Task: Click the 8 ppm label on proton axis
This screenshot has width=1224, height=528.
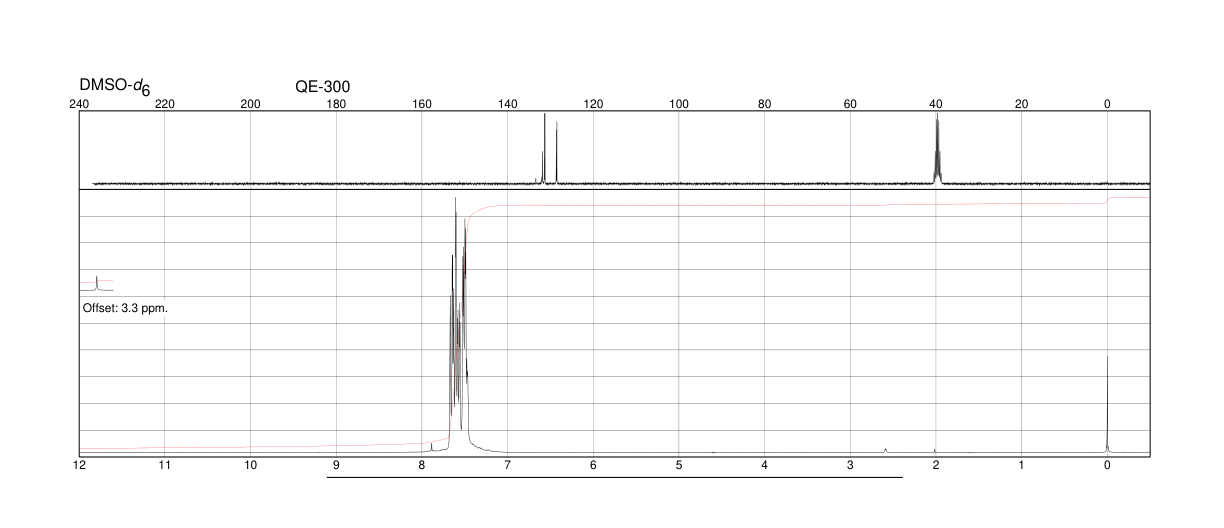Action: coord(422,465)
